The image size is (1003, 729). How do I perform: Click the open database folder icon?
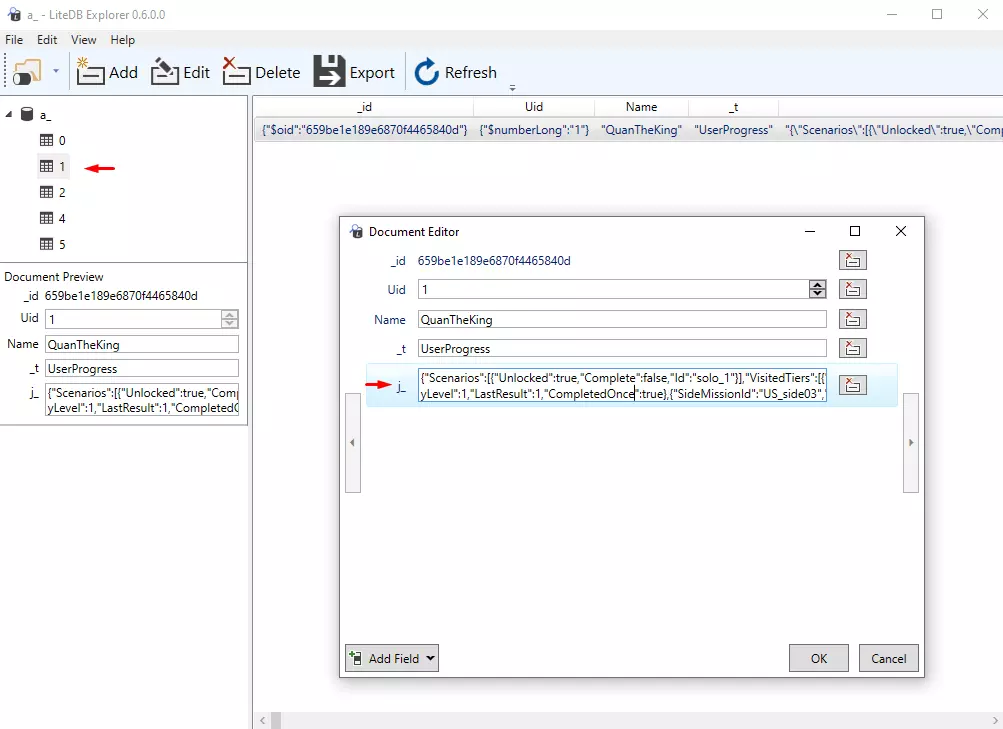click(27, 72)
